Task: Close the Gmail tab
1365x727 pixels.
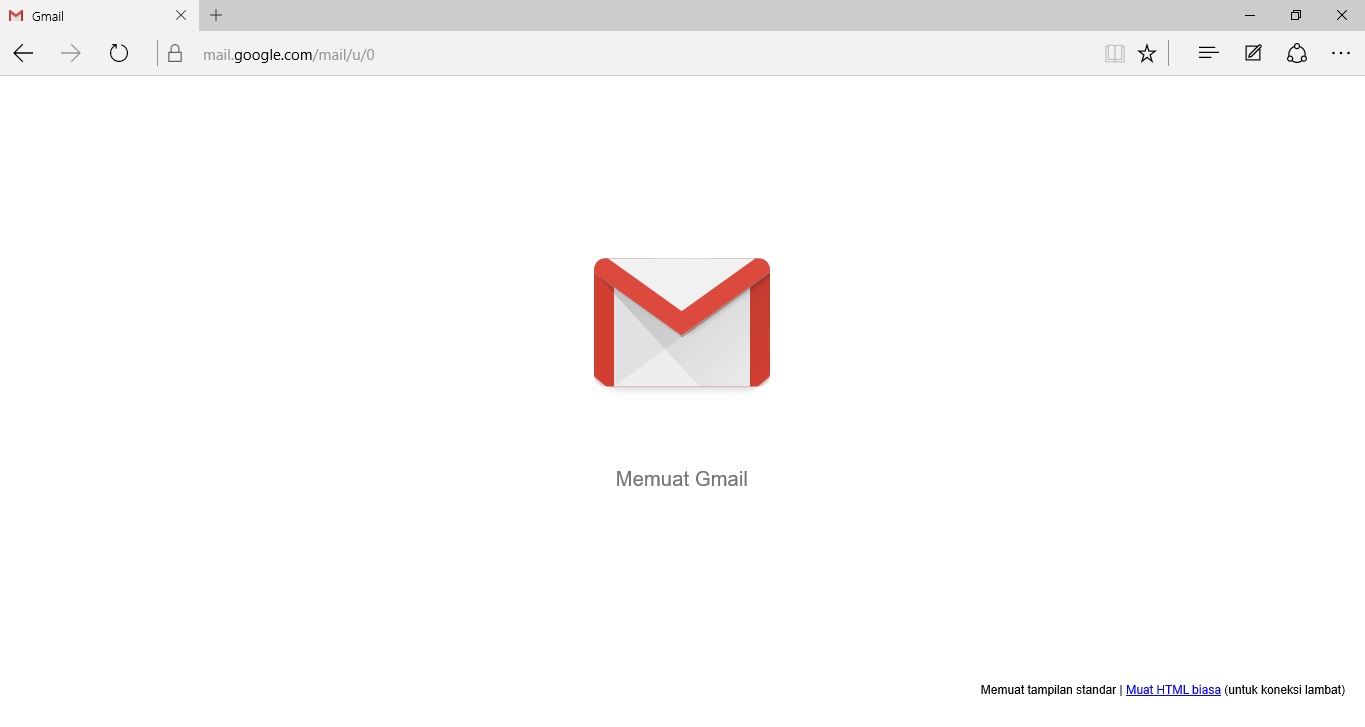Action: 181,15
